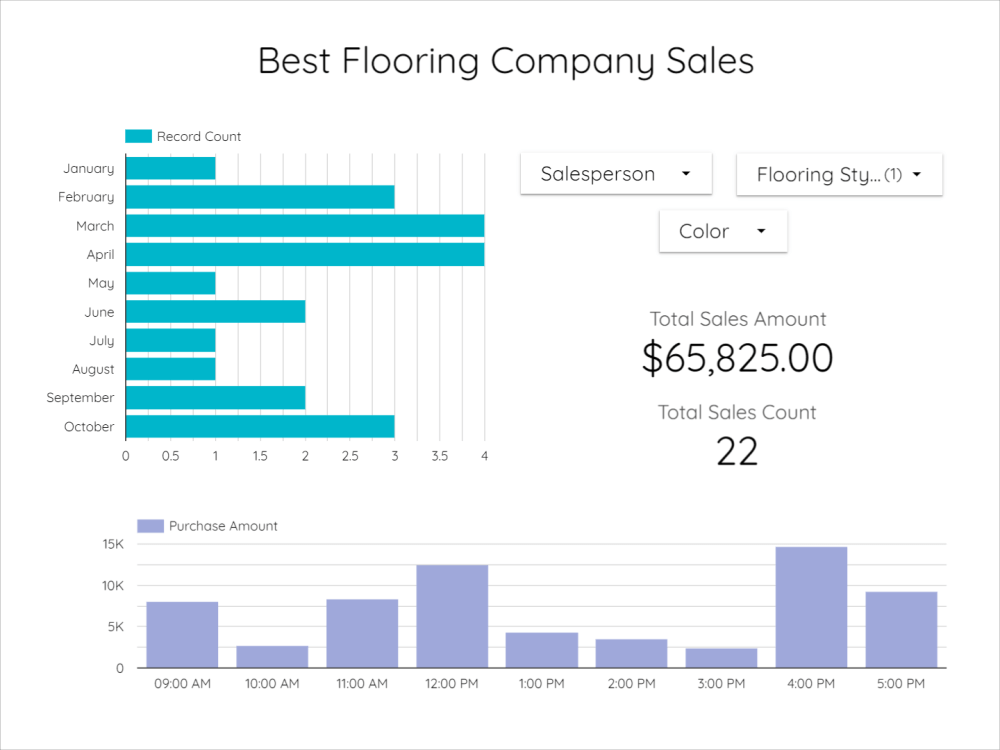Click the Total Sales Amount value

click(737, 357)
